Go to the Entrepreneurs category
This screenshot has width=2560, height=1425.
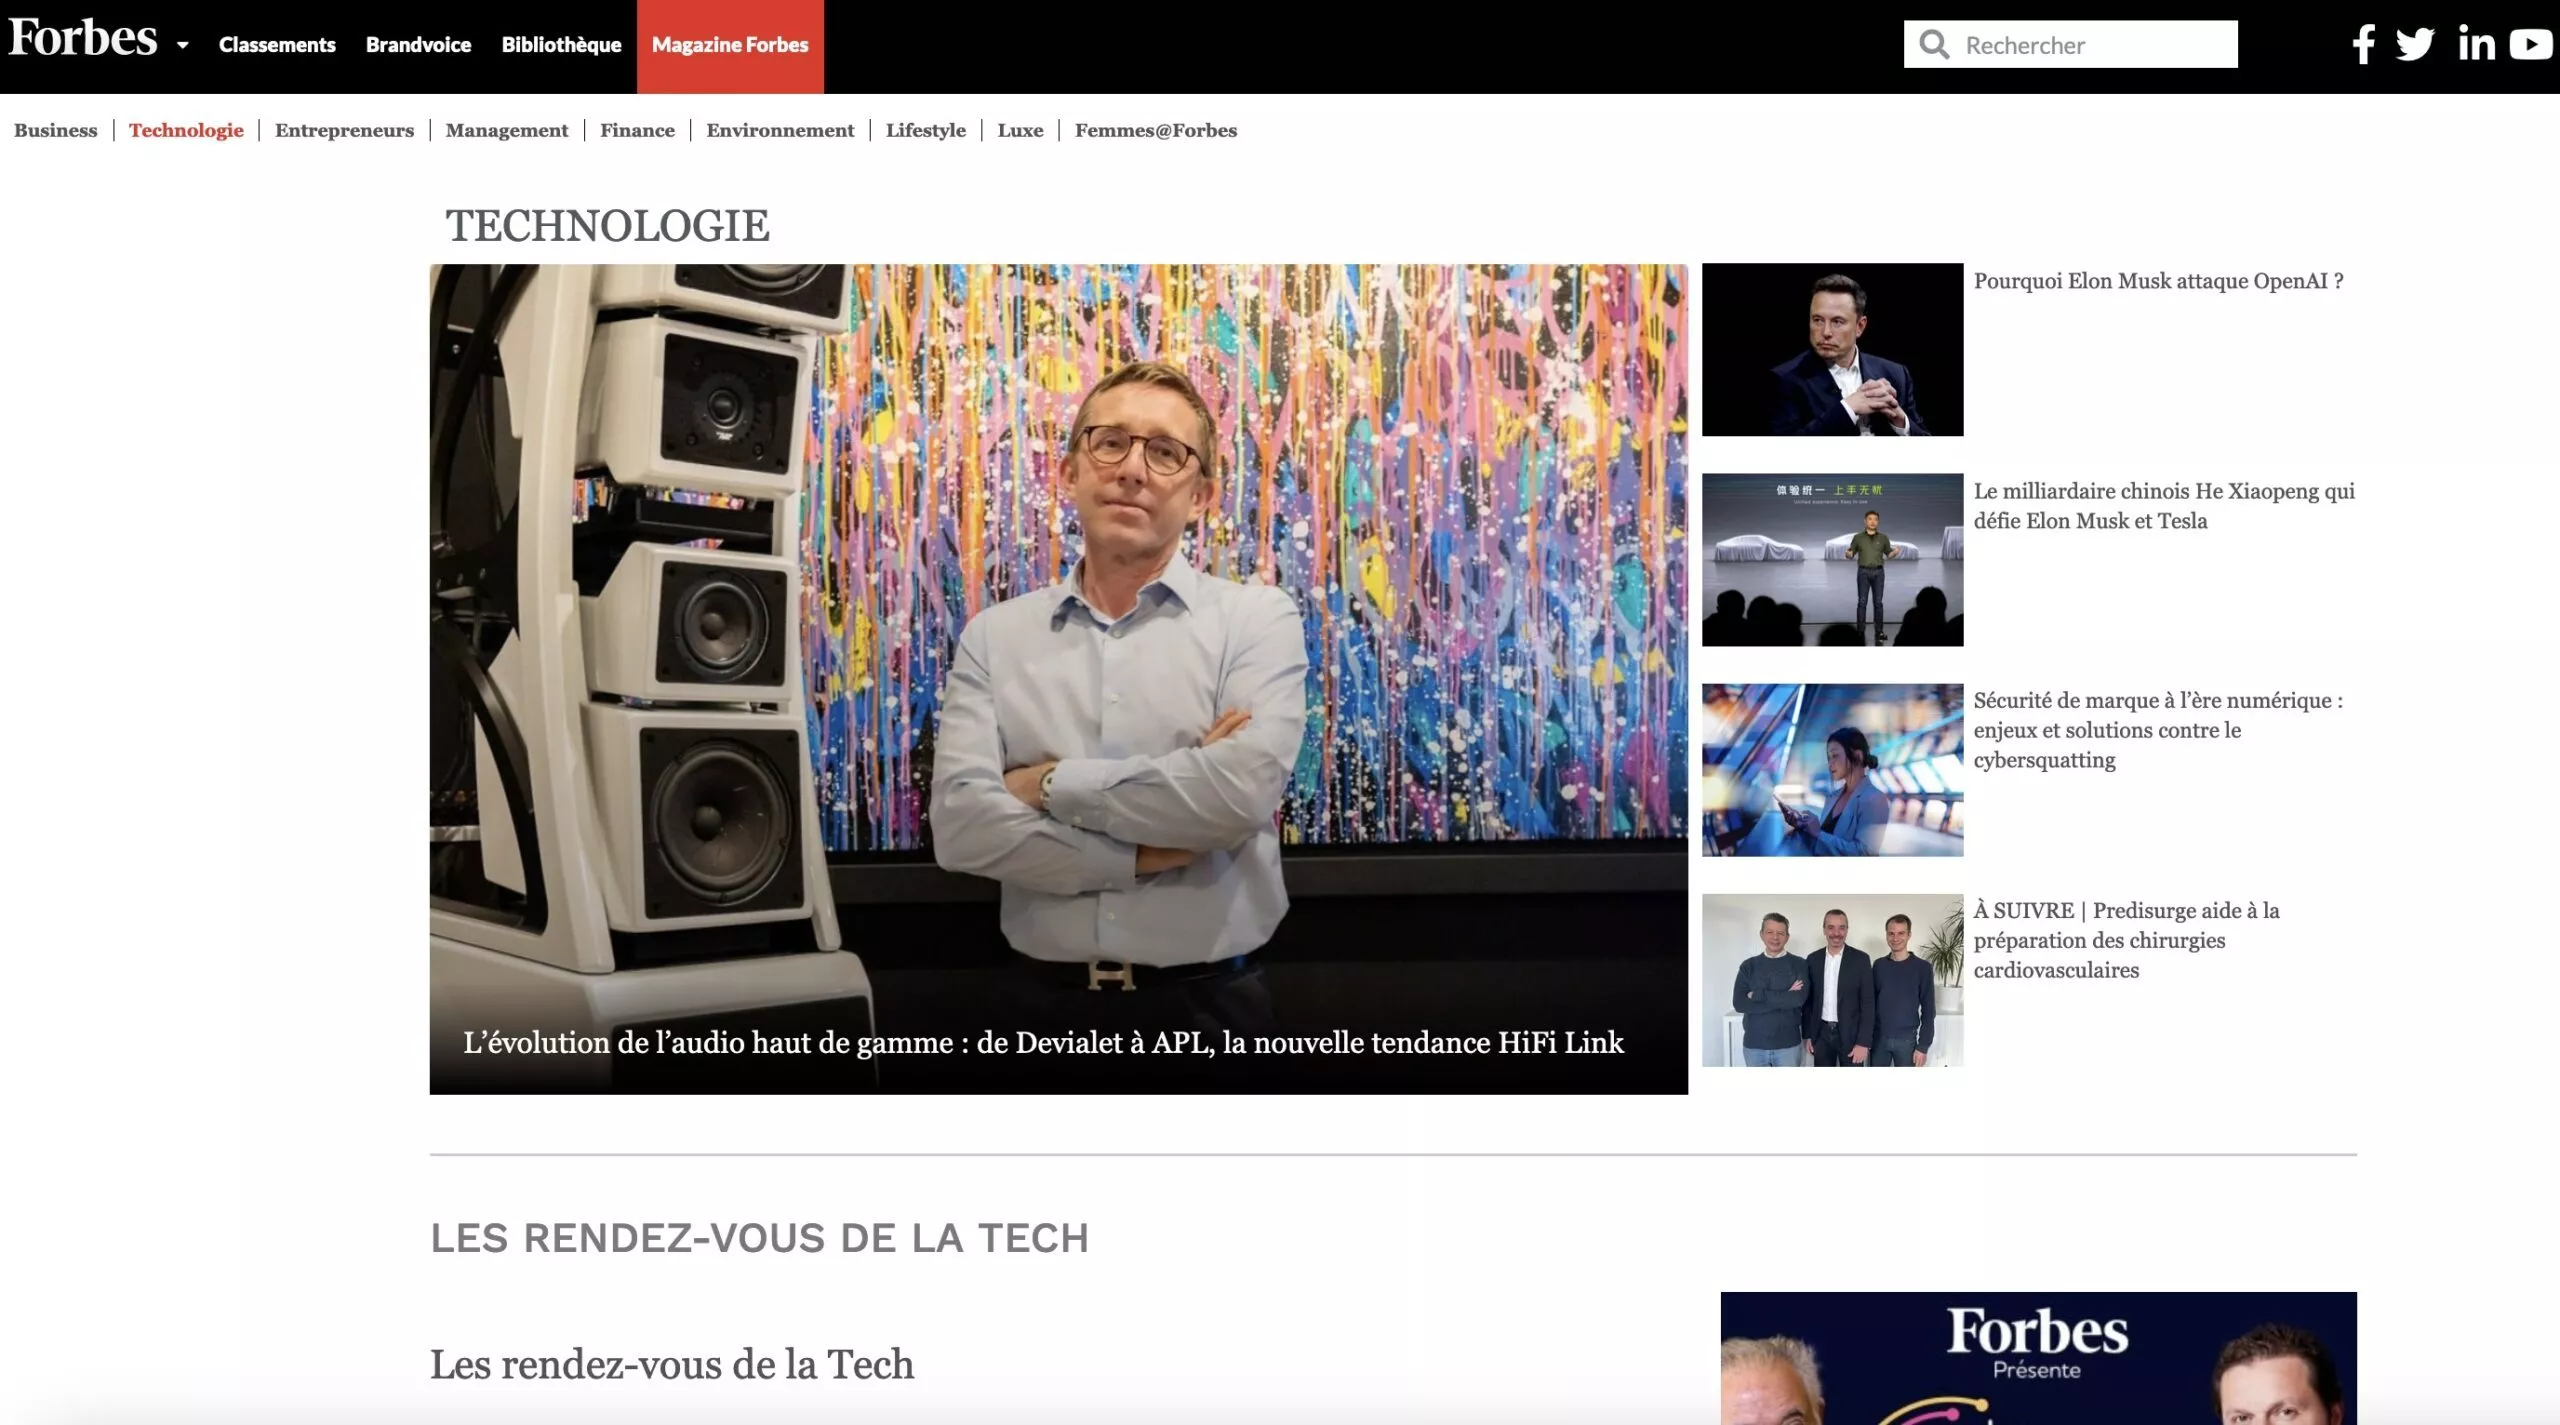[x=344, y=130]
